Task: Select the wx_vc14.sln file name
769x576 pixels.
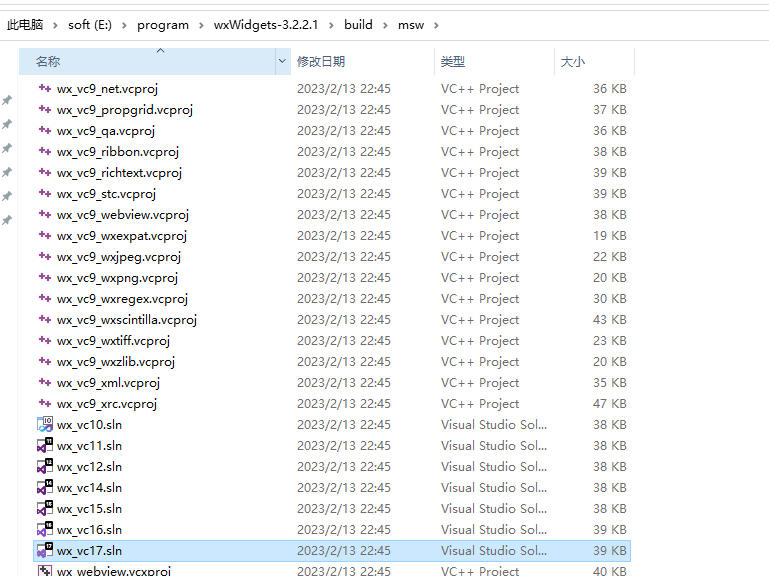Action: point(89,488)
